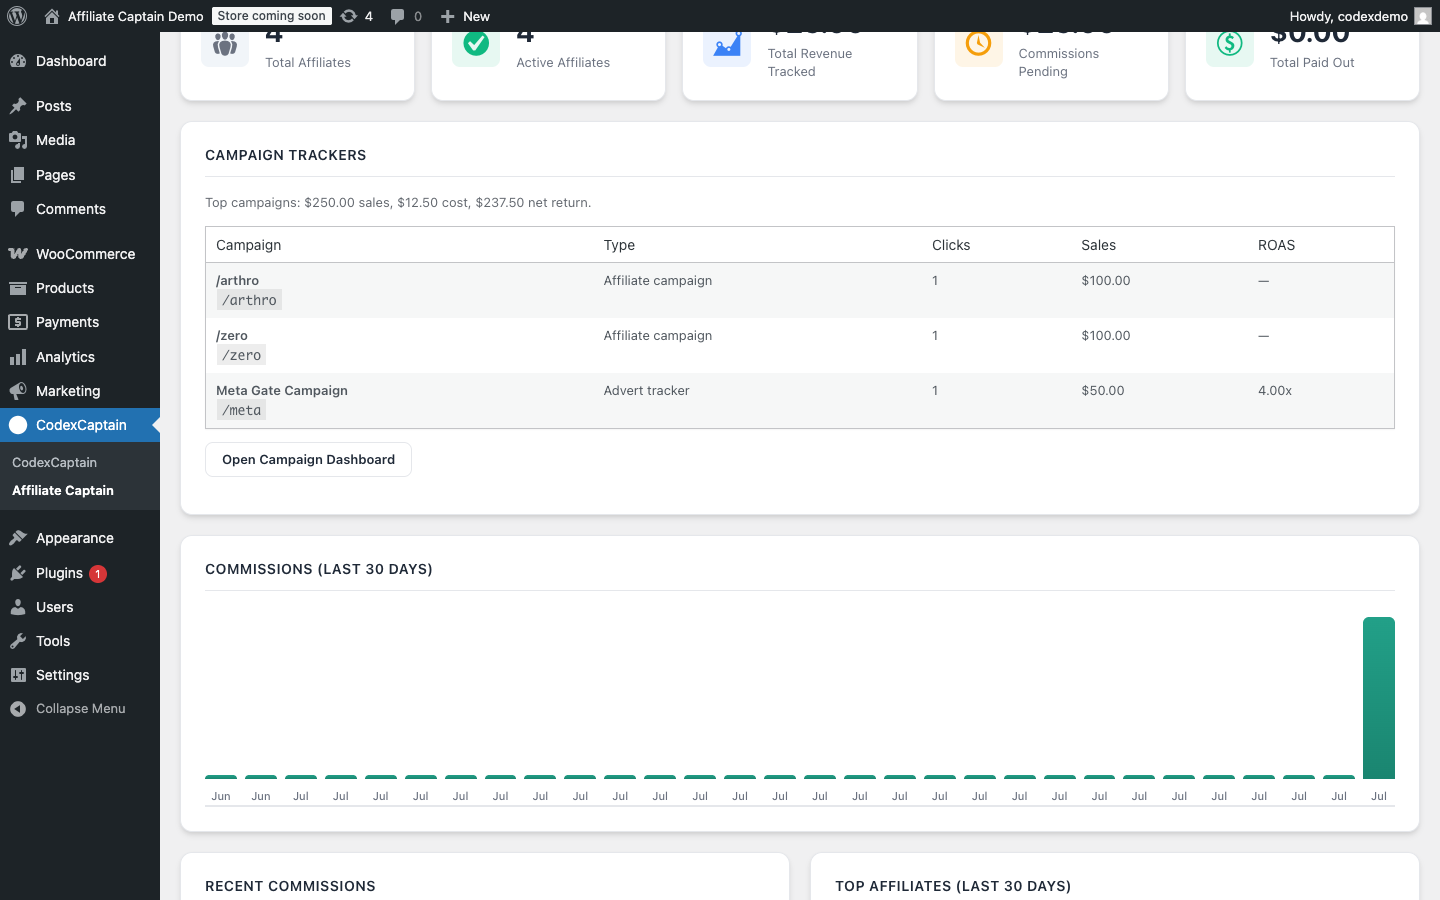The width and height of the screenshot is (1440, 900).
Task: Click the WooCommerce logo icon
Action: (18, 254)
